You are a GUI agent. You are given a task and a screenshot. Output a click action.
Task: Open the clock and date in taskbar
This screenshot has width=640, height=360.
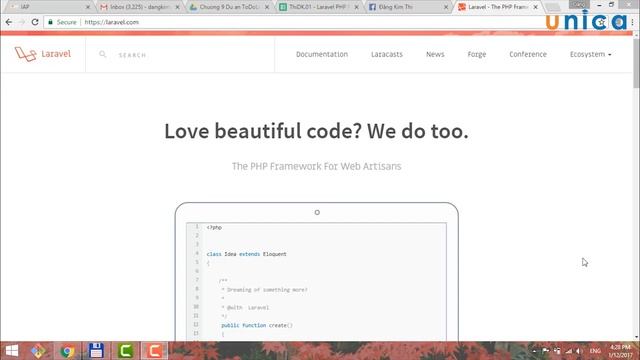[x=620, y=351]
